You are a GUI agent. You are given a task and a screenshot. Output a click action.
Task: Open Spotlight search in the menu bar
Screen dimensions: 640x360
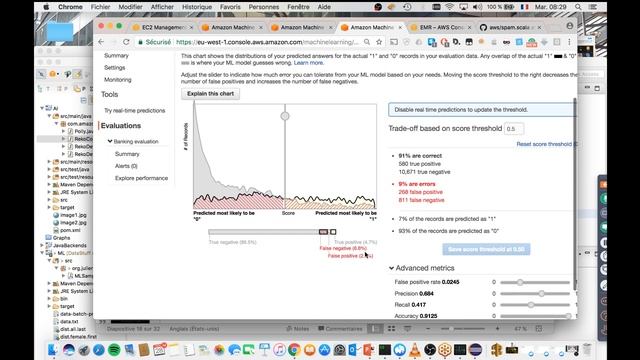(x=578, y=7)
